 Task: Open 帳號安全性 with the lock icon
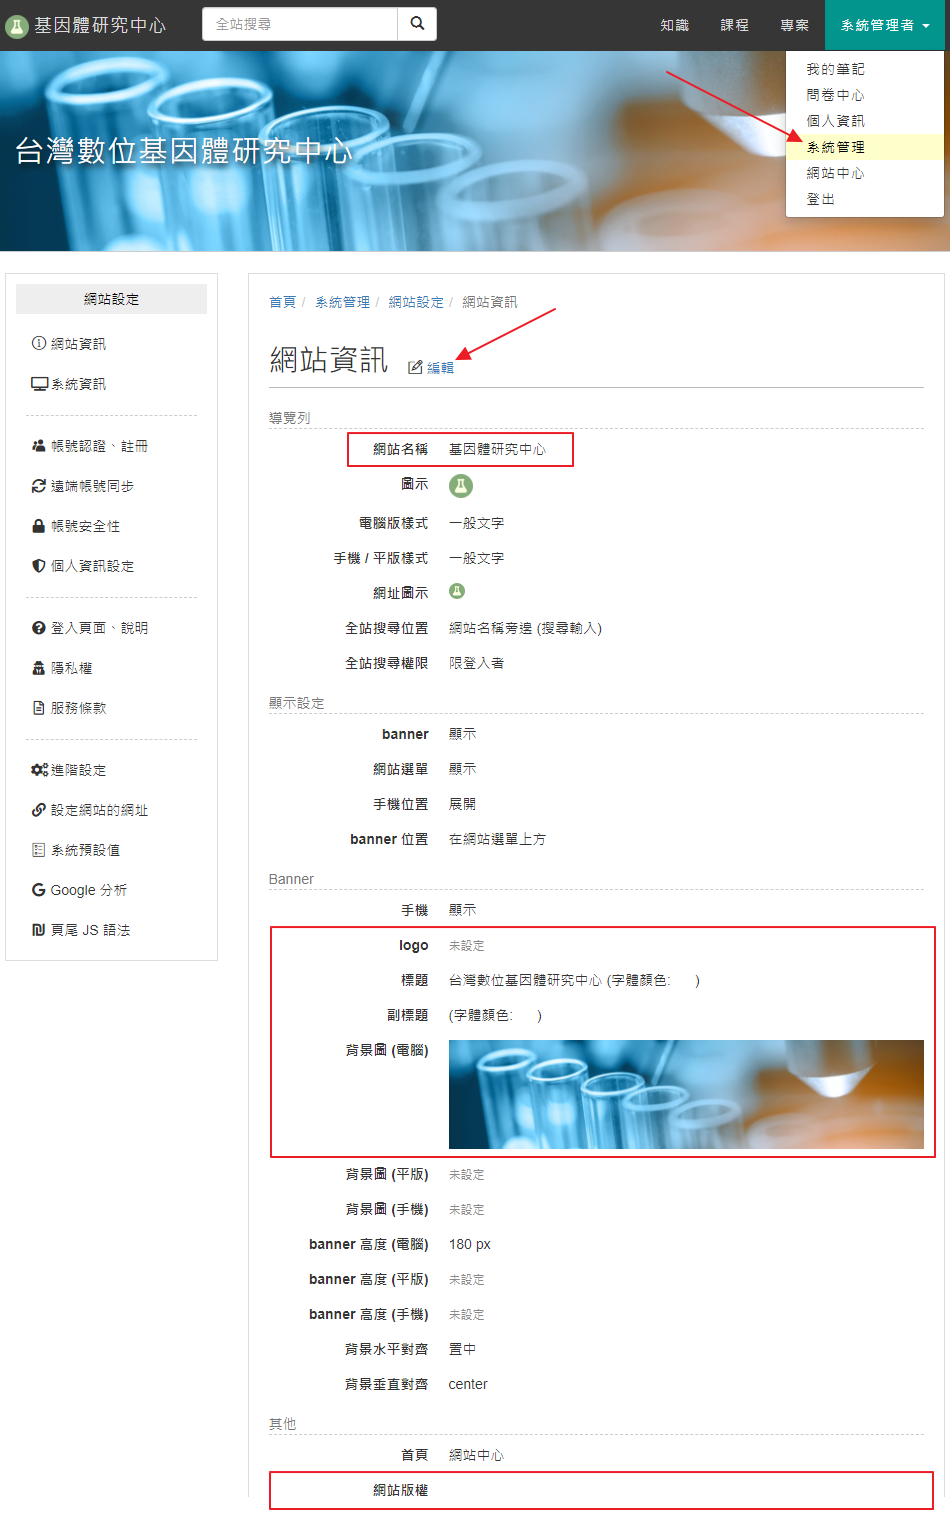point(76,526)
